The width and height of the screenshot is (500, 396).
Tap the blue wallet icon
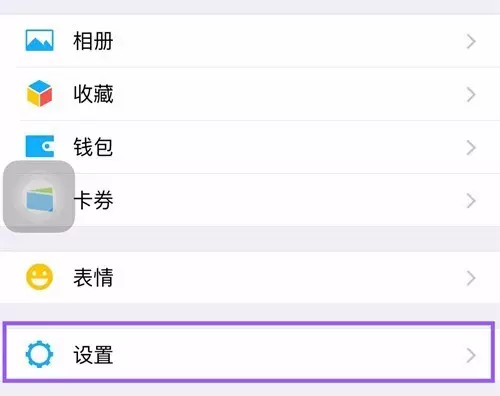point(40,146)
